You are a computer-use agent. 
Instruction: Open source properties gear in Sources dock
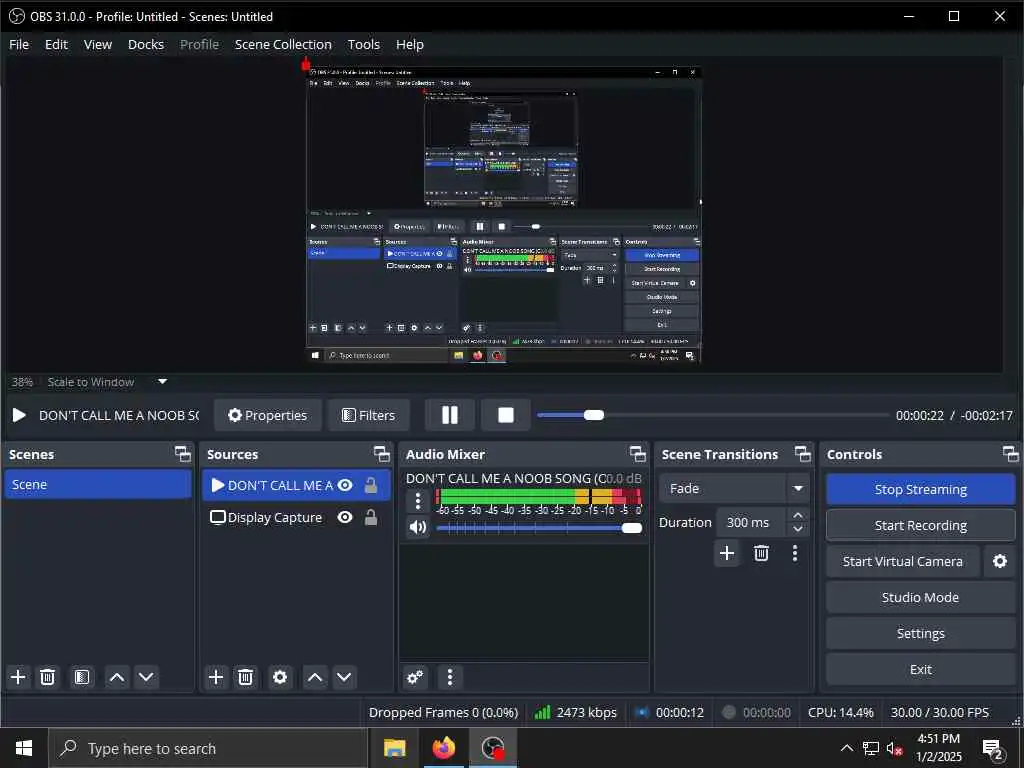[280, 677]
